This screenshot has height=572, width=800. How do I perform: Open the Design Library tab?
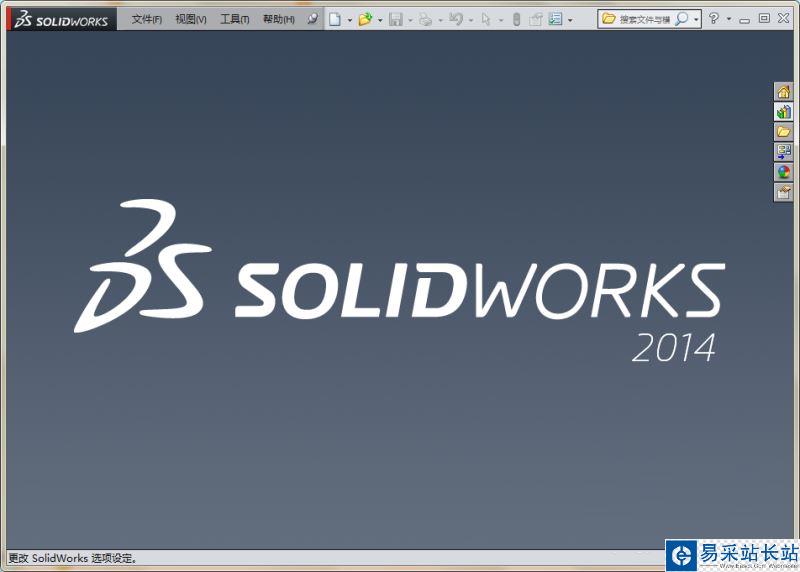(x=783, y=112)
